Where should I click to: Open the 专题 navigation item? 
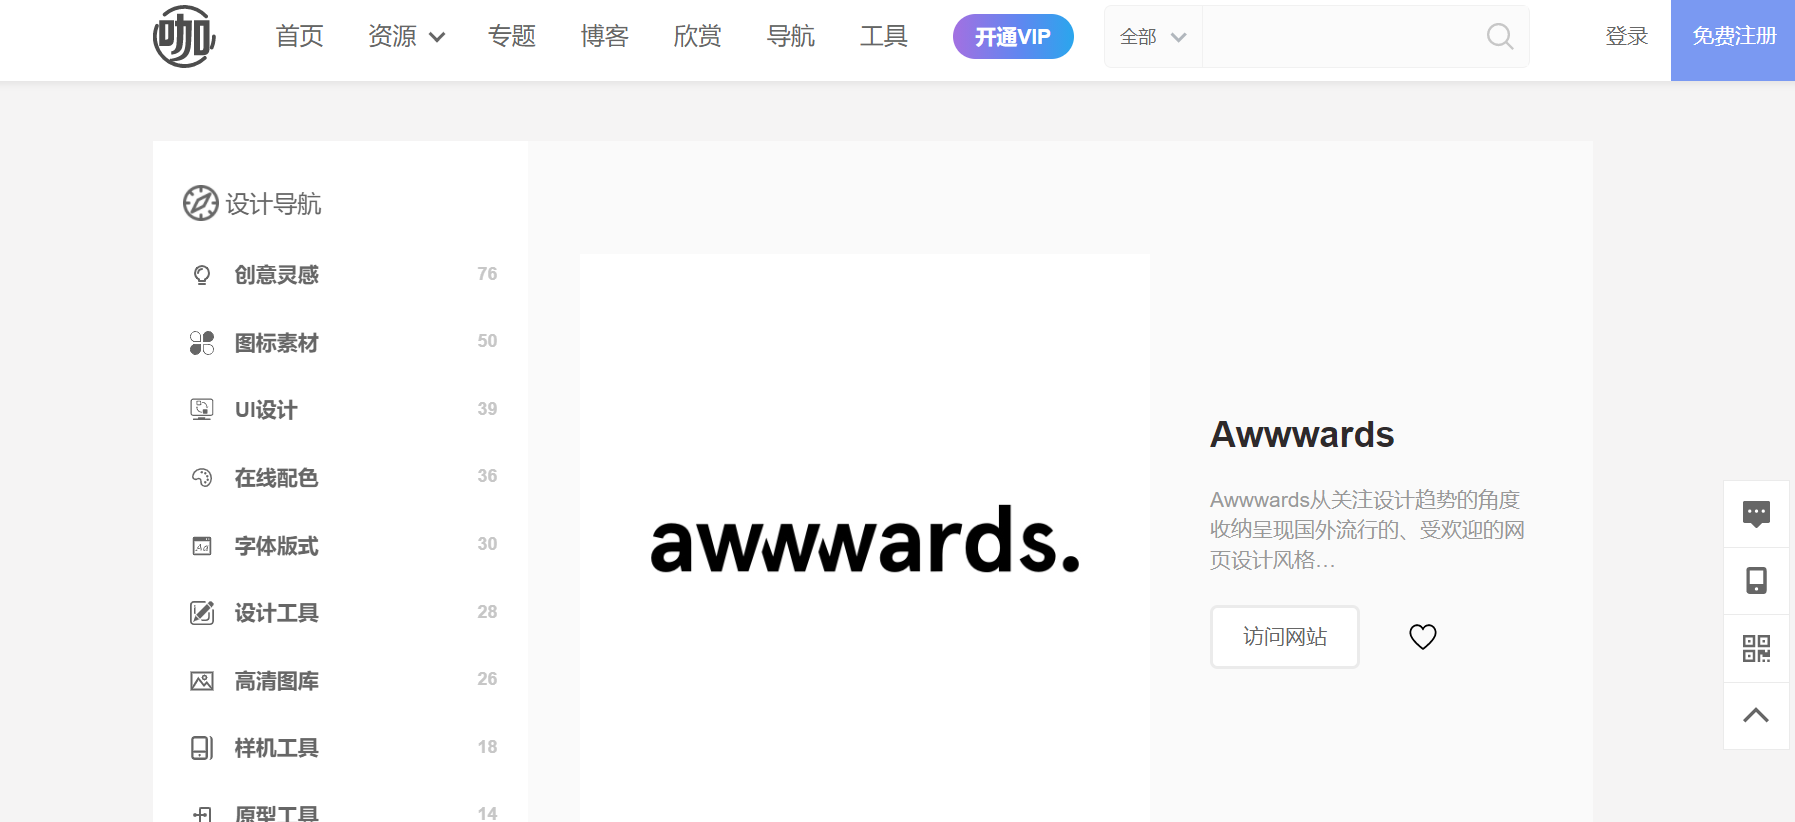[512, 37]
